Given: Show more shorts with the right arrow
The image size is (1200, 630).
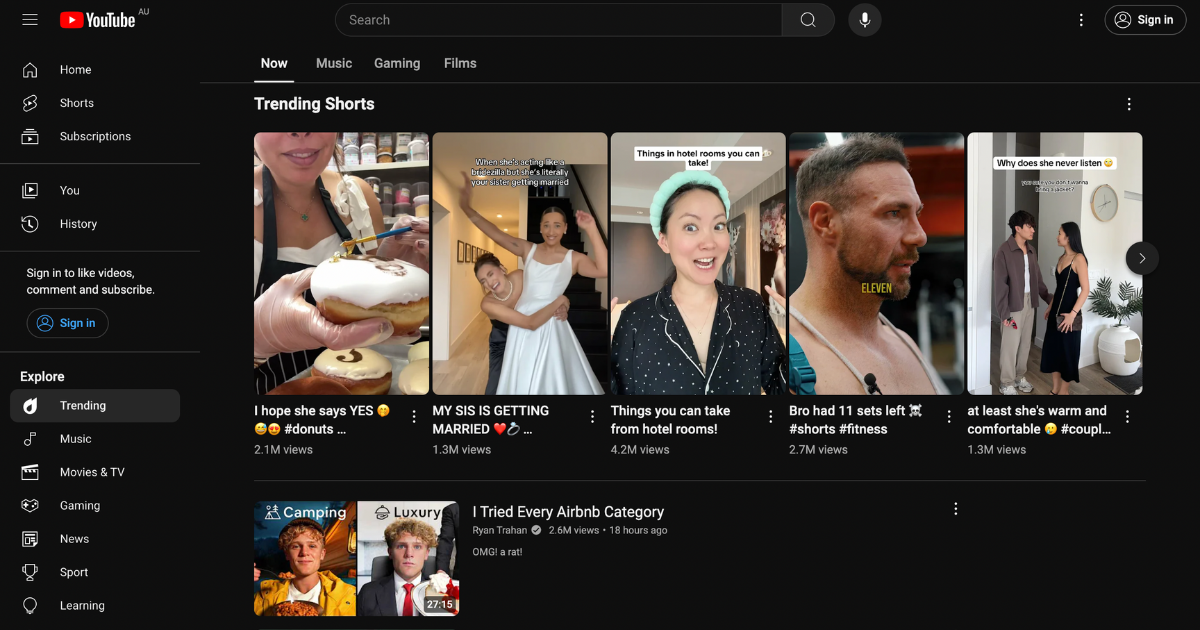Looking at the screenshot, I should point(1141,258).
